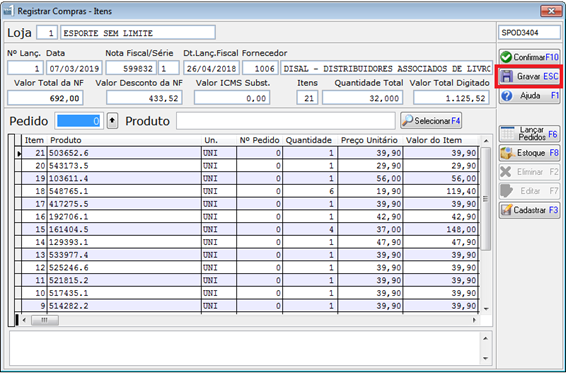
Task: Click the ESPORTE SEM LIMITE store name field
Action: pos(138,33)
